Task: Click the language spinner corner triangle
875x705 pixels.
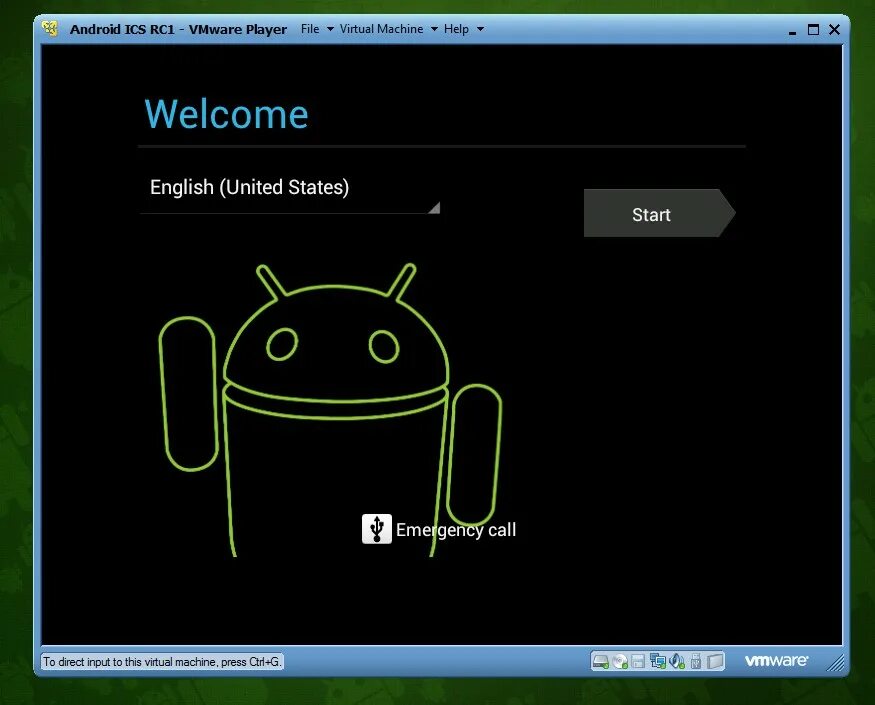Action: click(434, 208)
